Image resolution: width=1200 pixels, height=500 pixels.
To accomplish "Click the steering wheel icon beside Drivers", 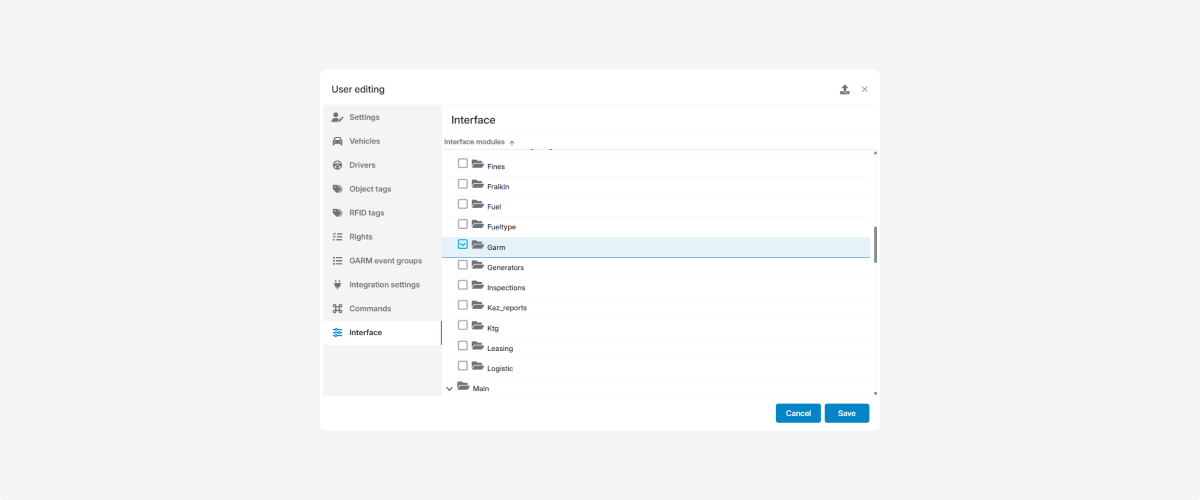I will coord(337,165).
